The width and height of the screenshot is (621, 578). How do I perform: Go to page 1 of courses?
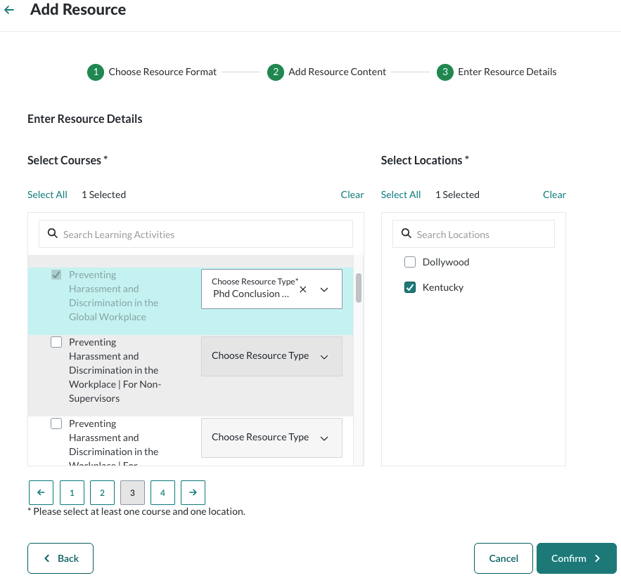click(x=72, y=493)
